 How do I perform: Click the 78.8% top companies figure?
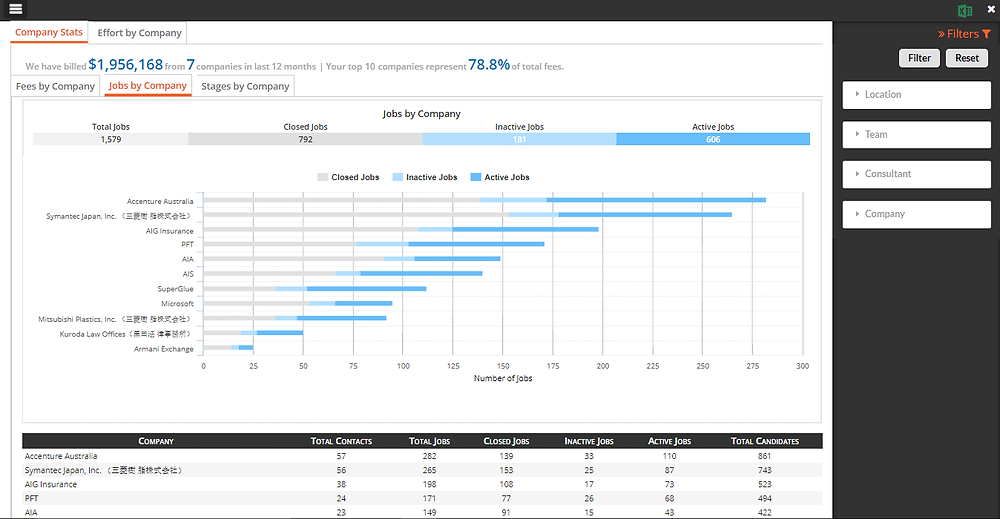[489, 64]
